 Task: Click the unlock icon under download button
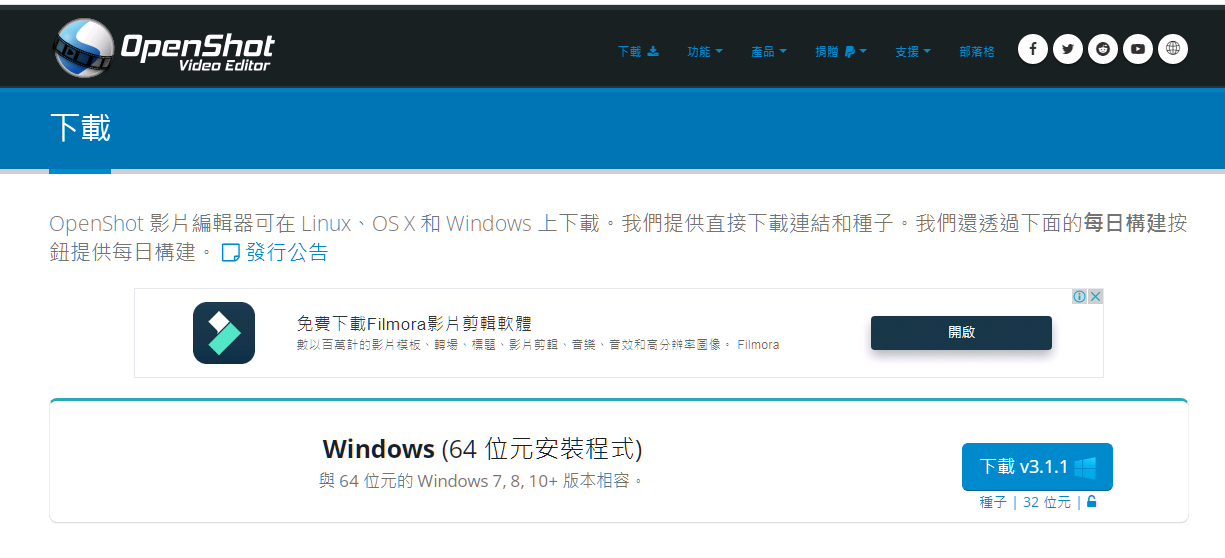pyautogui.click(x=1091, y=501)
